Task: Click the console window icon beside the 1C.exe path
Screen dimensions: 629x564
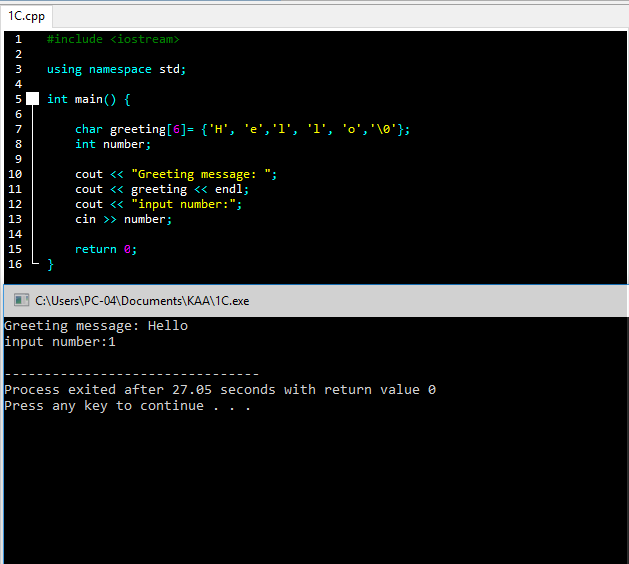Action: pos(21,300)
